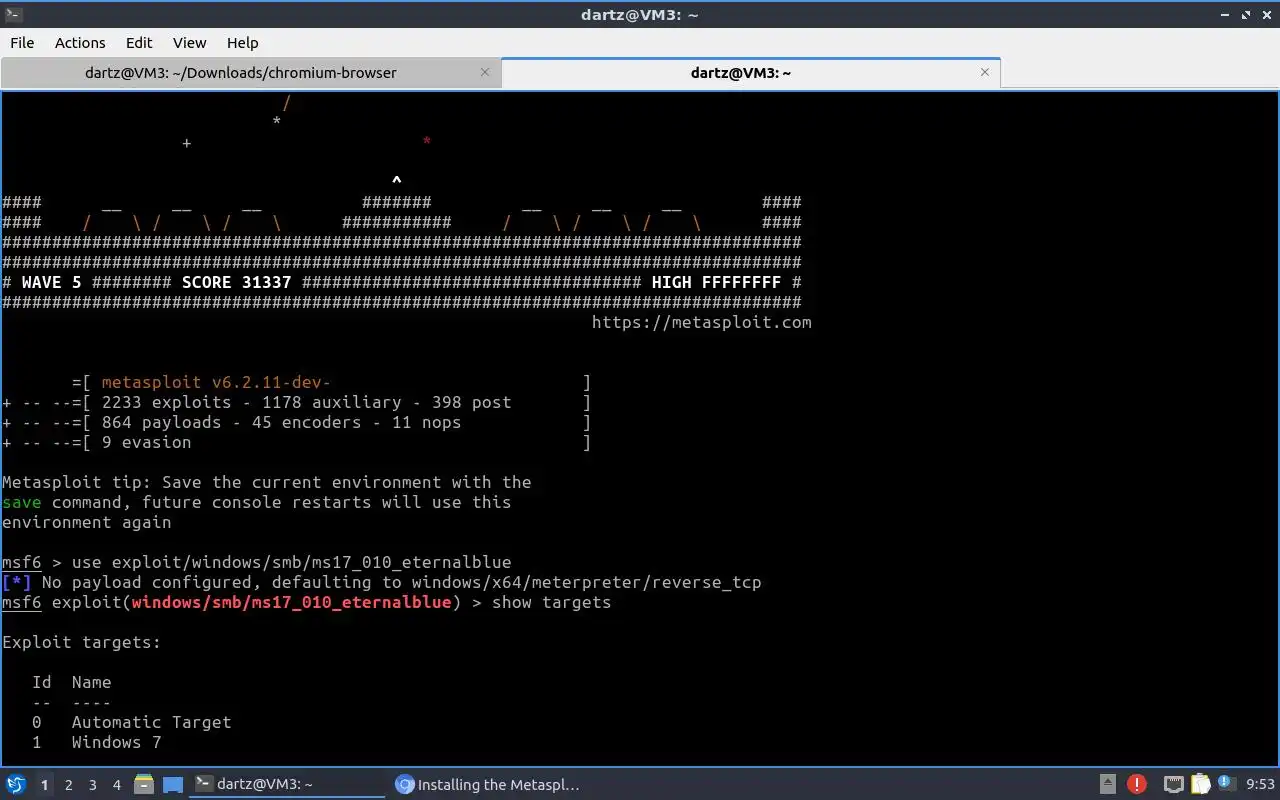
Task: Click the https://metasploit.com link text
Action: pos(701,322)
